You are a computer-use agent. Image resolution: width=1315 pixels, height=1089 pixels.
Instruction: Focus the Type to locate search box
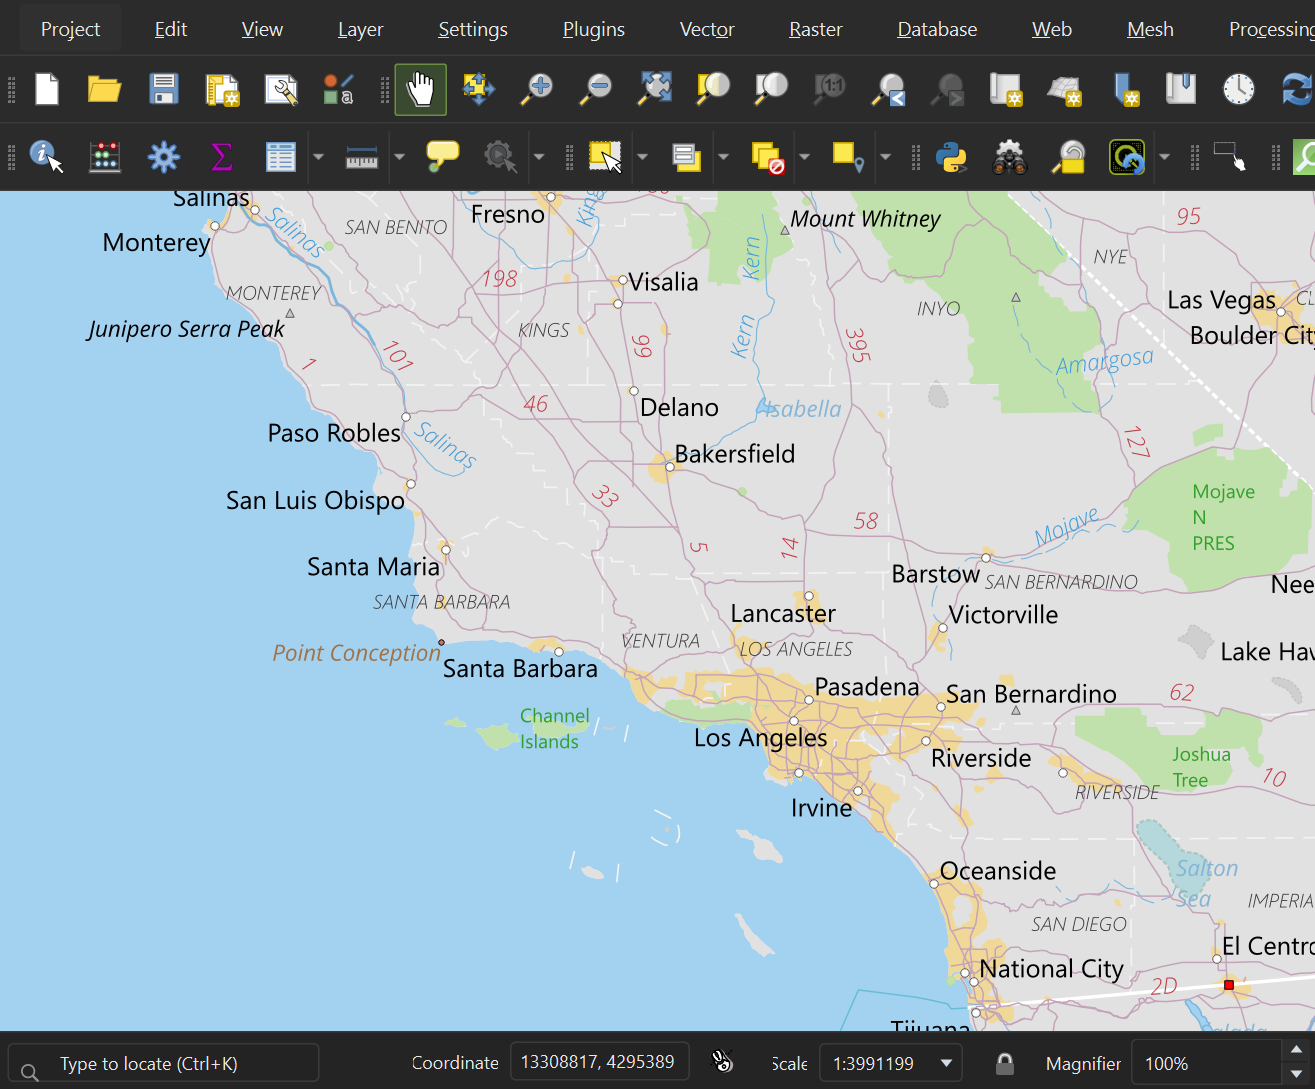[x=164, y=1063]
